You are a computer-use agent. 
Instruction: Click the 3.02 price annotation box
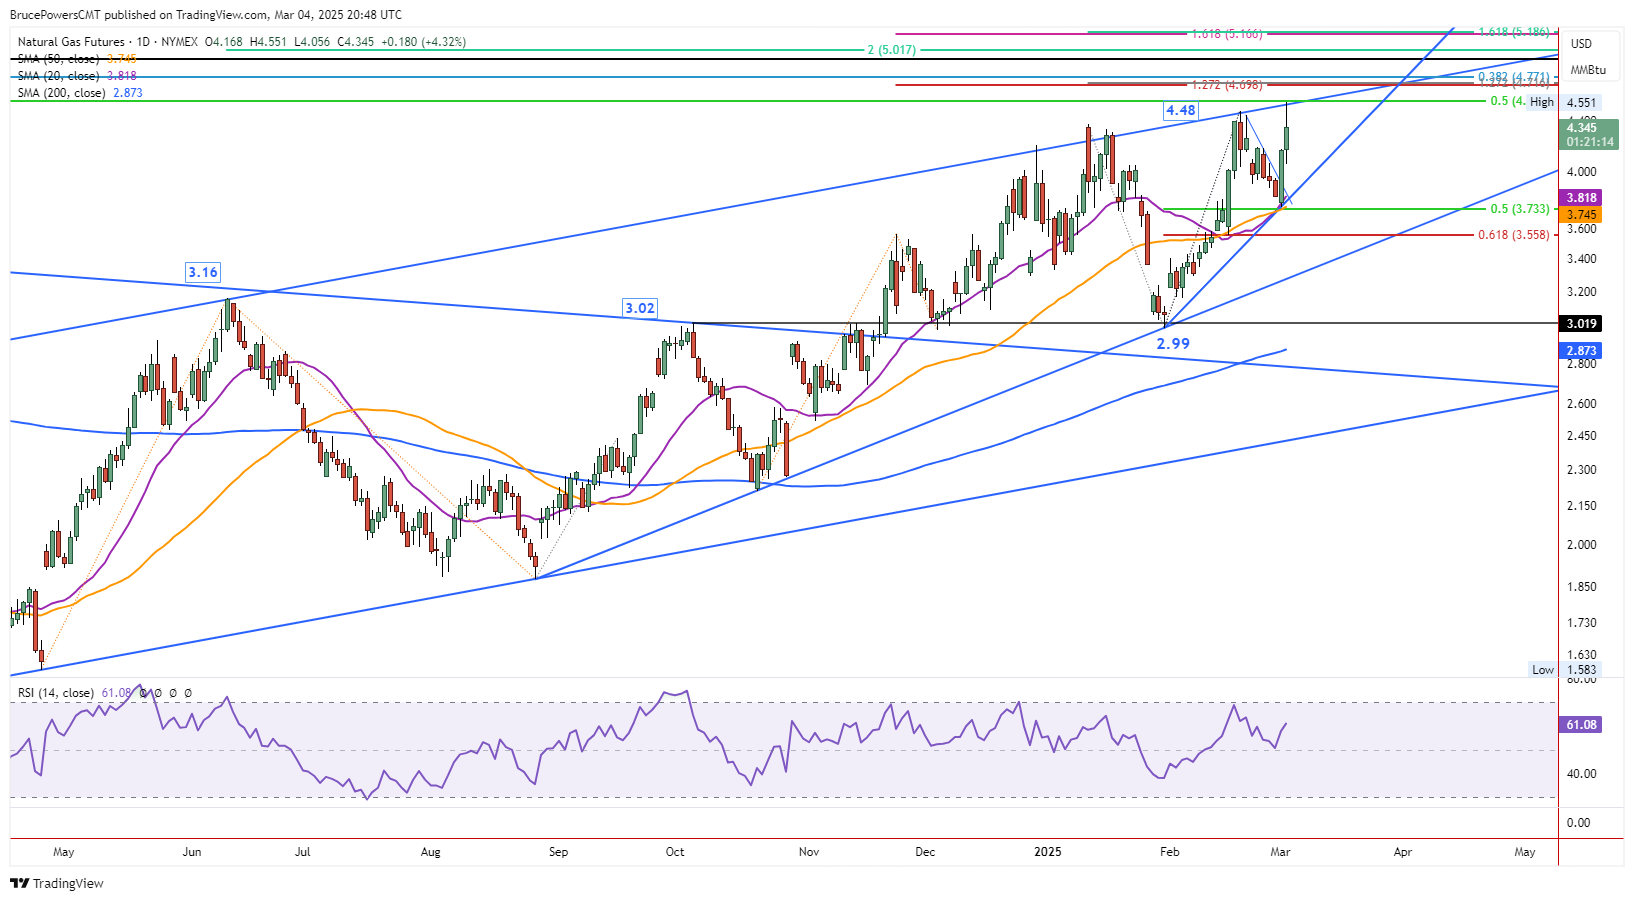tap(640, 308)
